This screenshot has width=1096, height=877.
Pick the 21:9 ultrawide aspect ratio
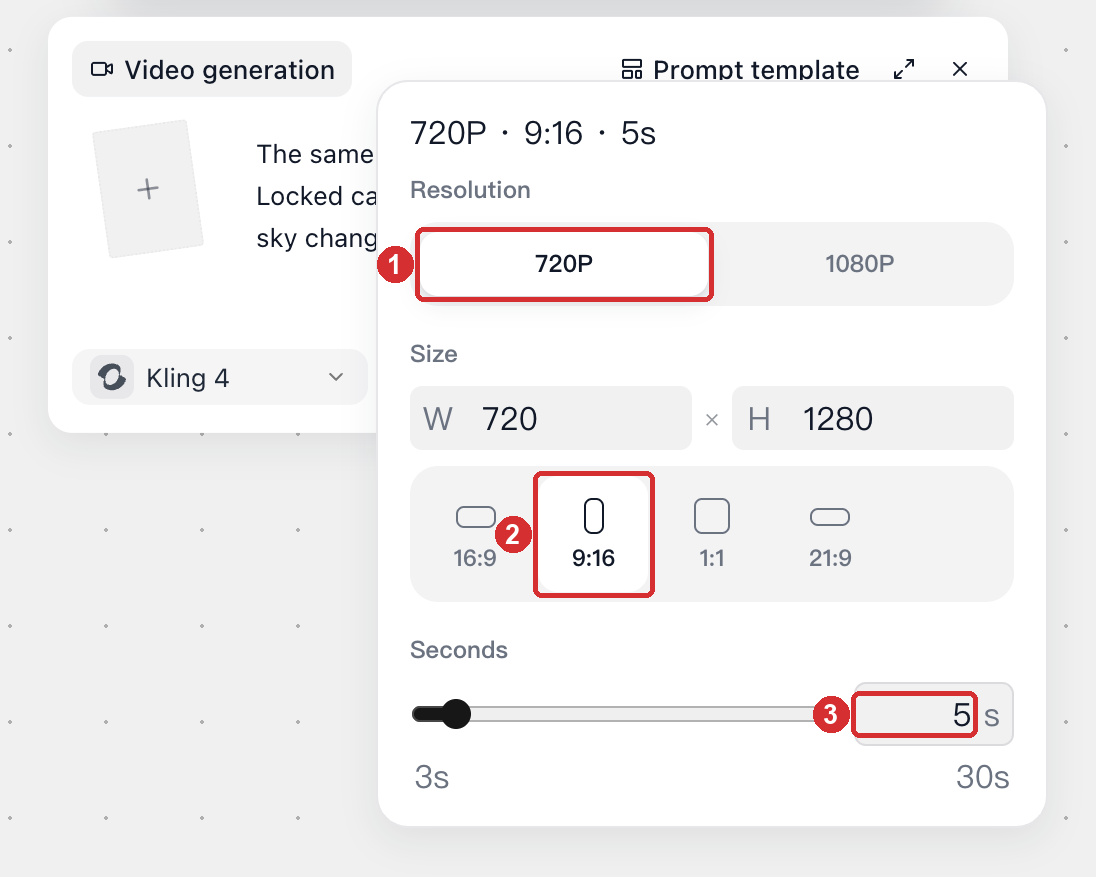pos(830,534)
